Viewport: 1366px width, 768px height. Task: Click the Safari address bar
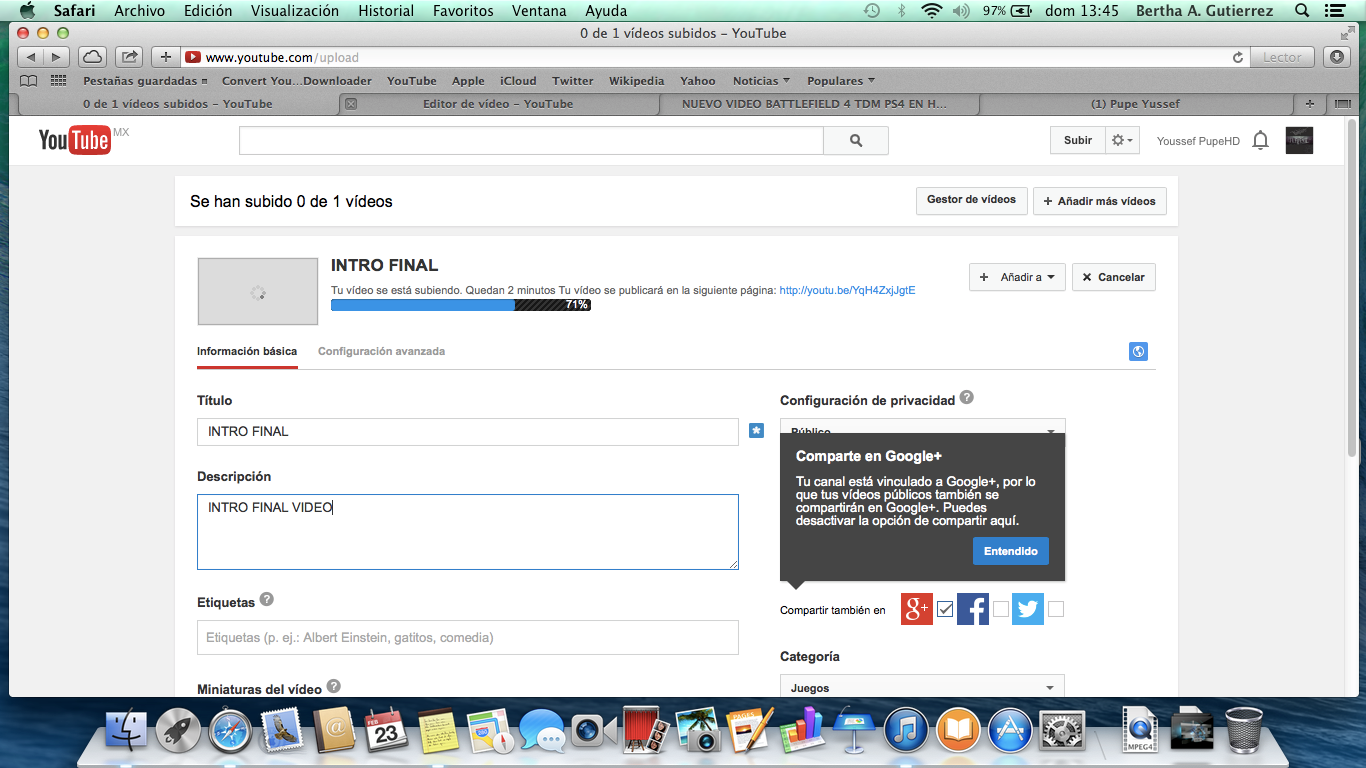click(715, 57)
